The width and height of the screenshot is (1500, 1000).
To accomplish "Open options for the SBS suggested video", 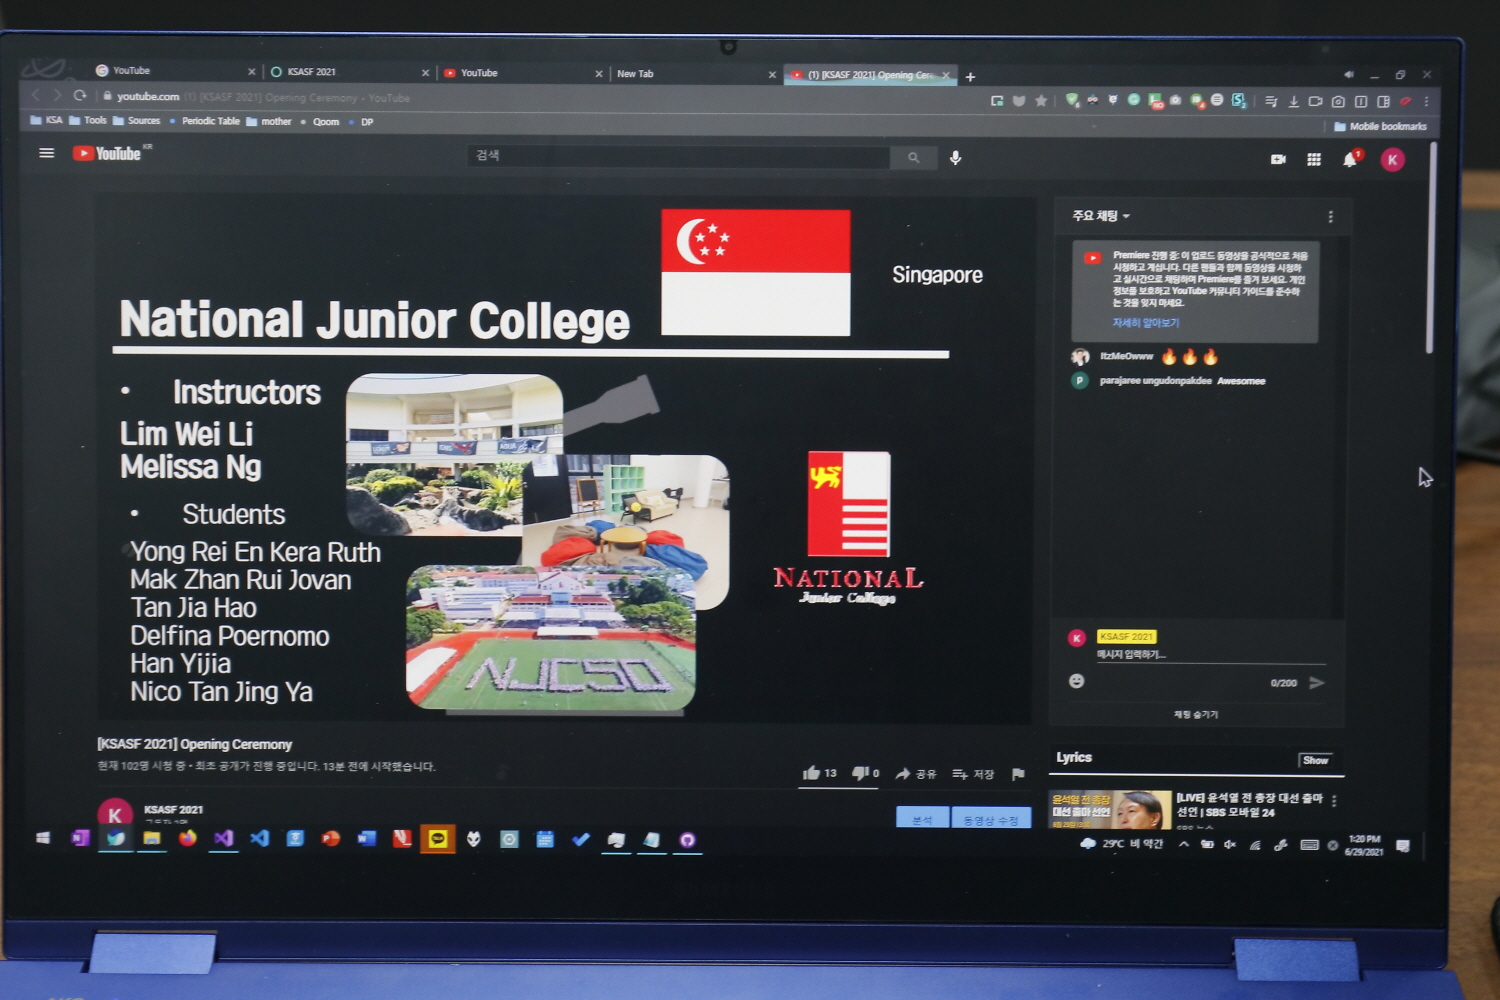I will (1334, 801).
